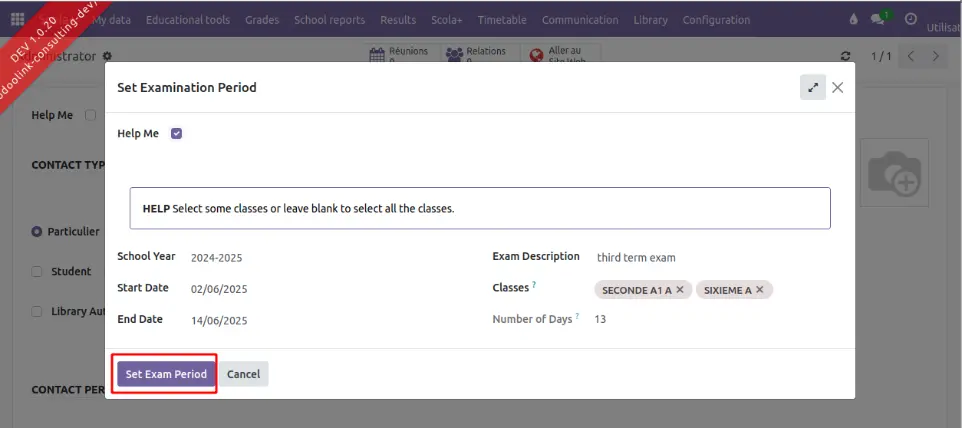Remove the SECONDE A1 A class tag

[x=680, y=290]
